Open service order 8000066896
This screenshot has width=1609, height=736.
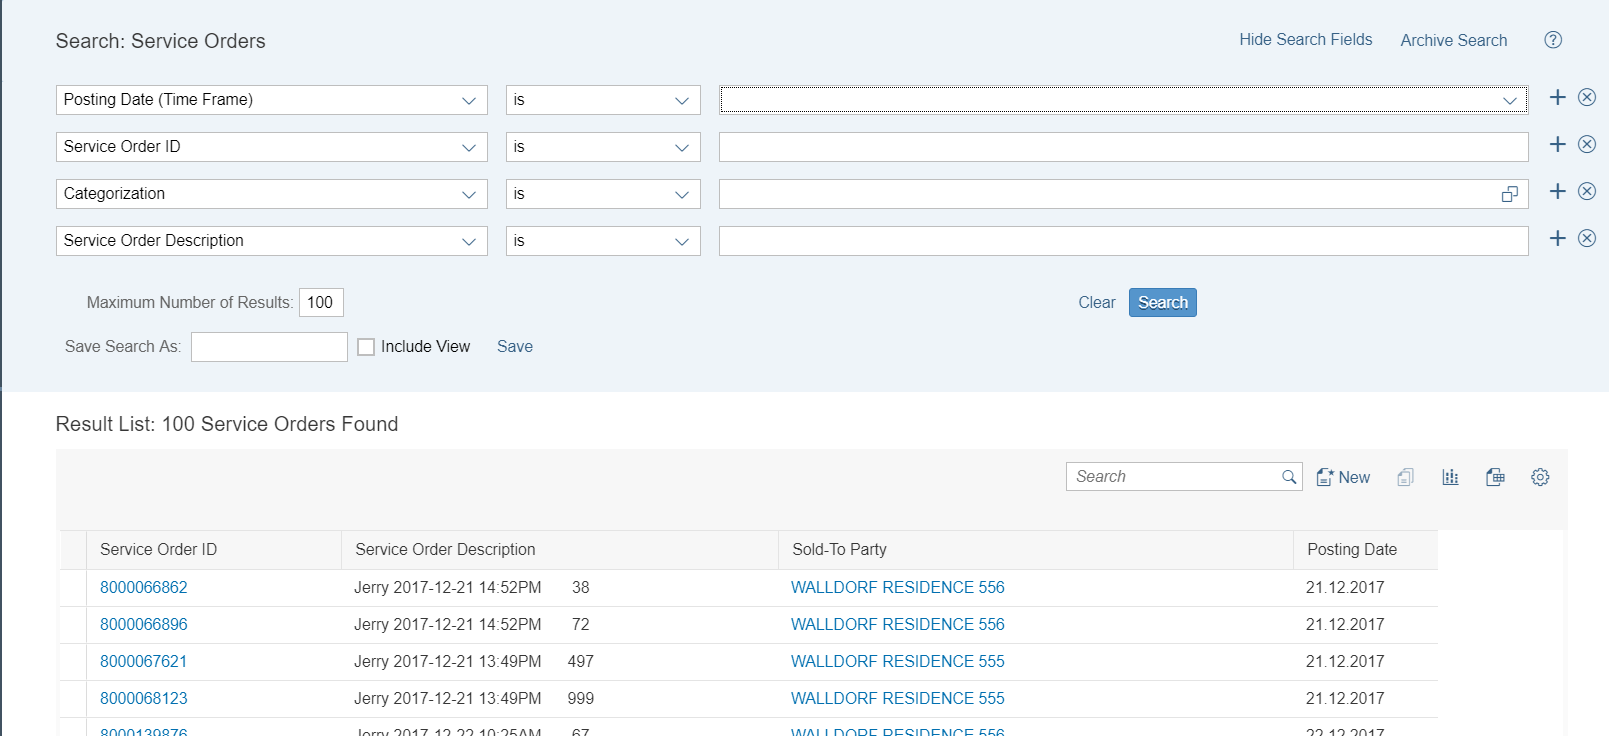(144, 624)
